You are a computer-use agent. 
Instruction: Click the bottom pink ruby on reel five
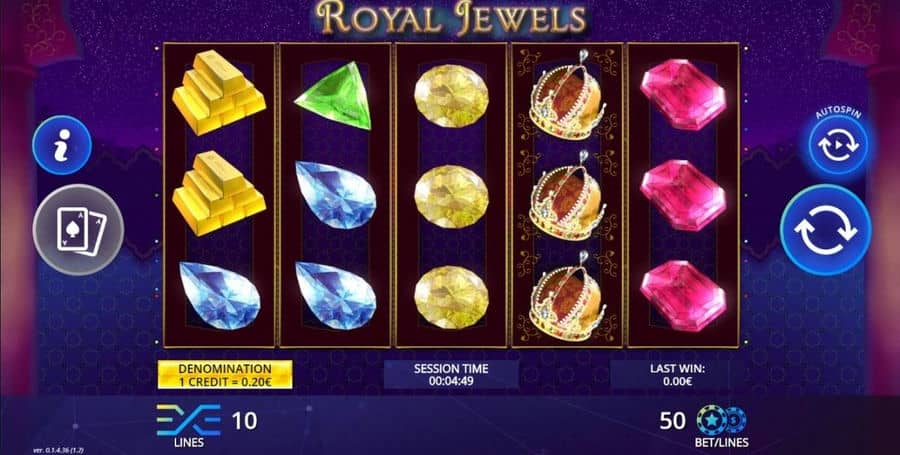tap(683, 296)
